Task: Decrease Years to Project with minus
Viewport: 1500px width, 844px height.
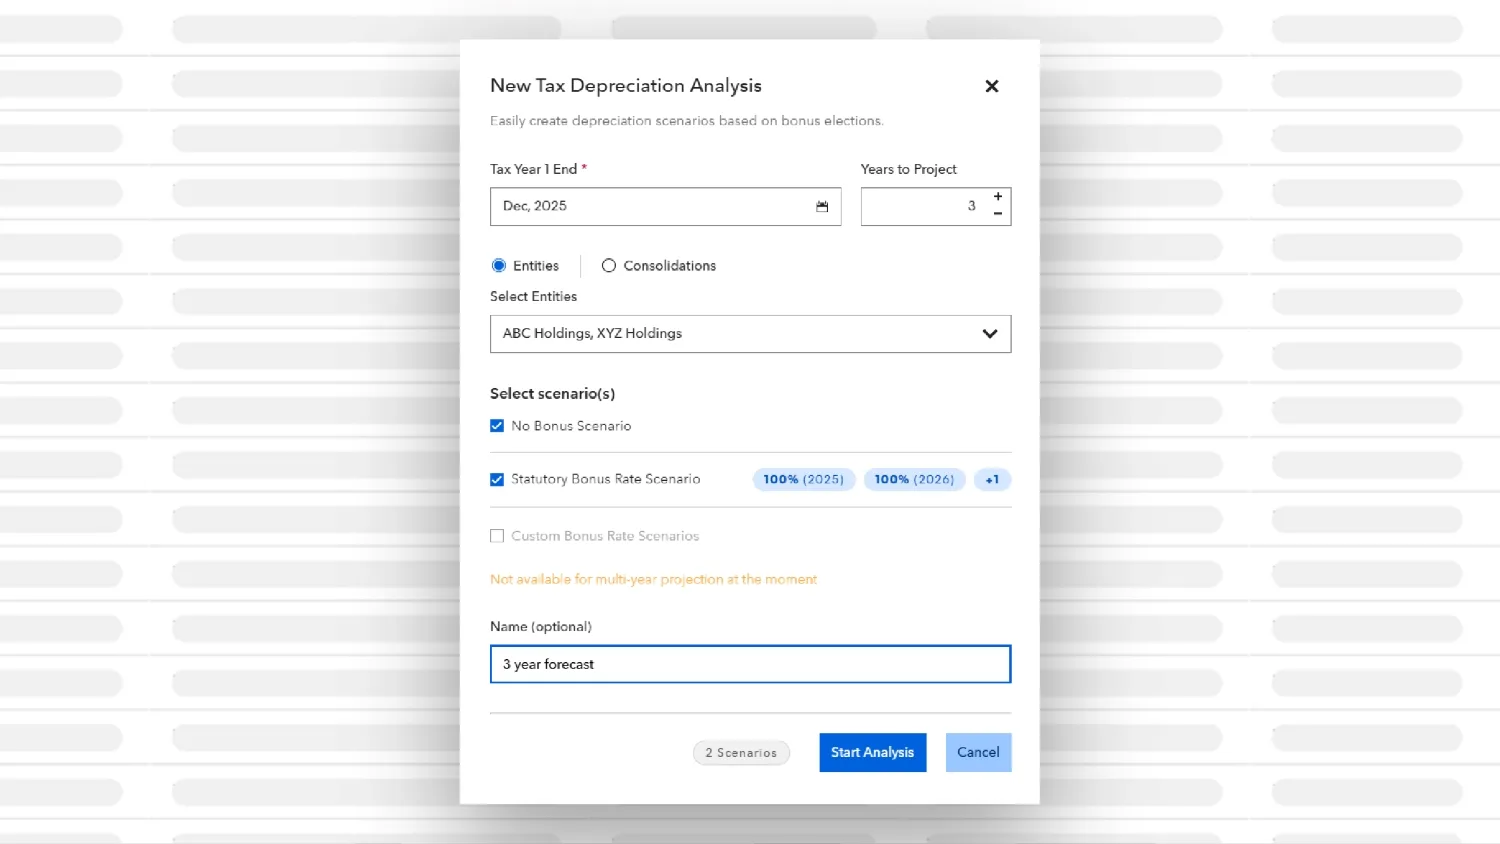Action: (x=998, y=214)
